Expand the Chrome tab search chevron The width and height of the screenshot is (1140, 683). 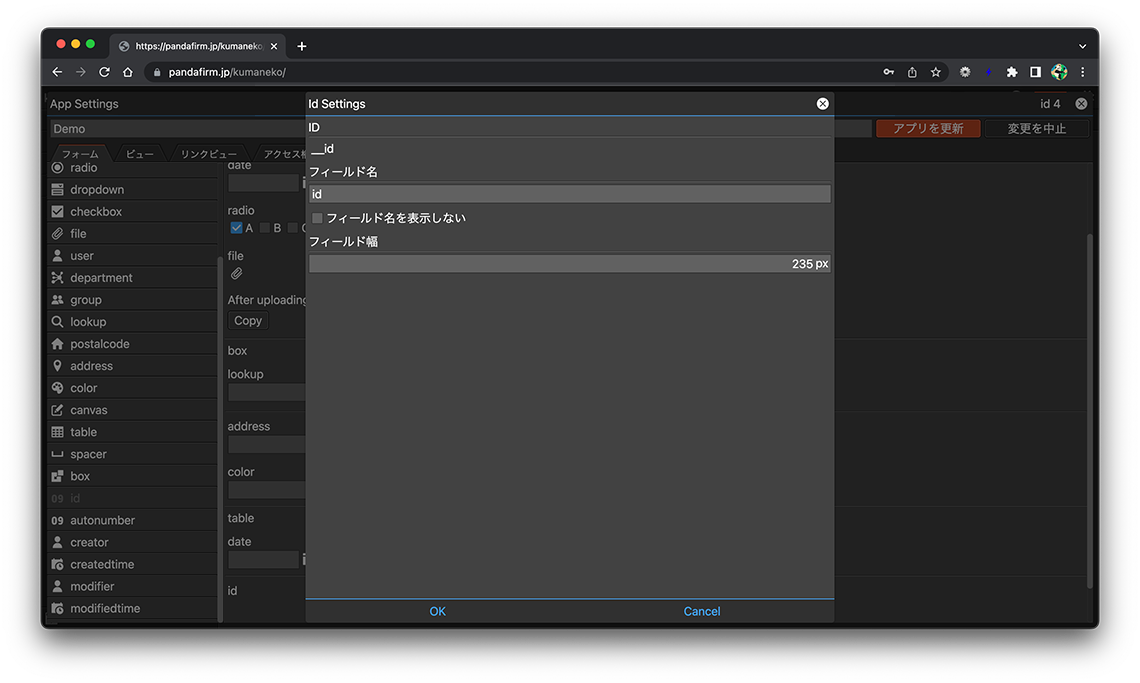[x=1082, y=46]
